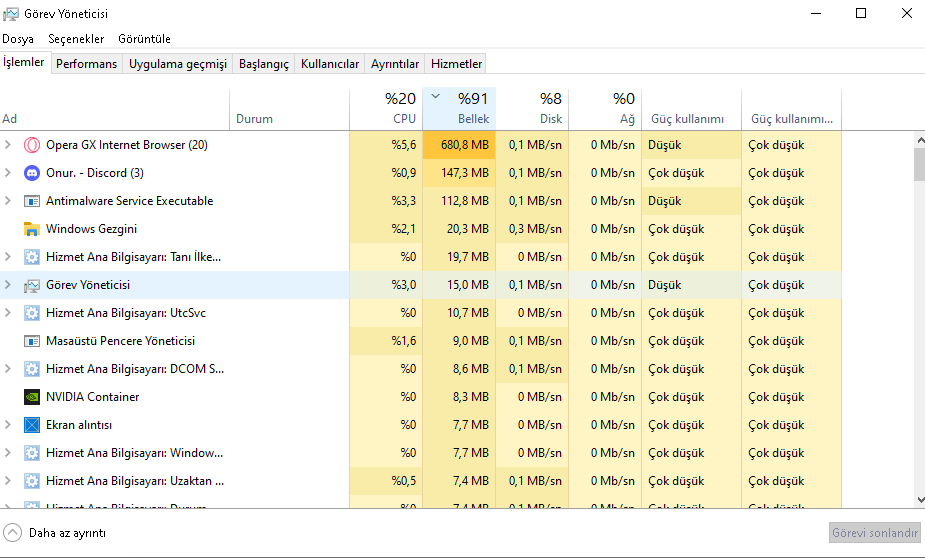The height and width of the screenshot is (558, 925).
Task: Click the Opera GX browser icon
Action: (31, 145)
